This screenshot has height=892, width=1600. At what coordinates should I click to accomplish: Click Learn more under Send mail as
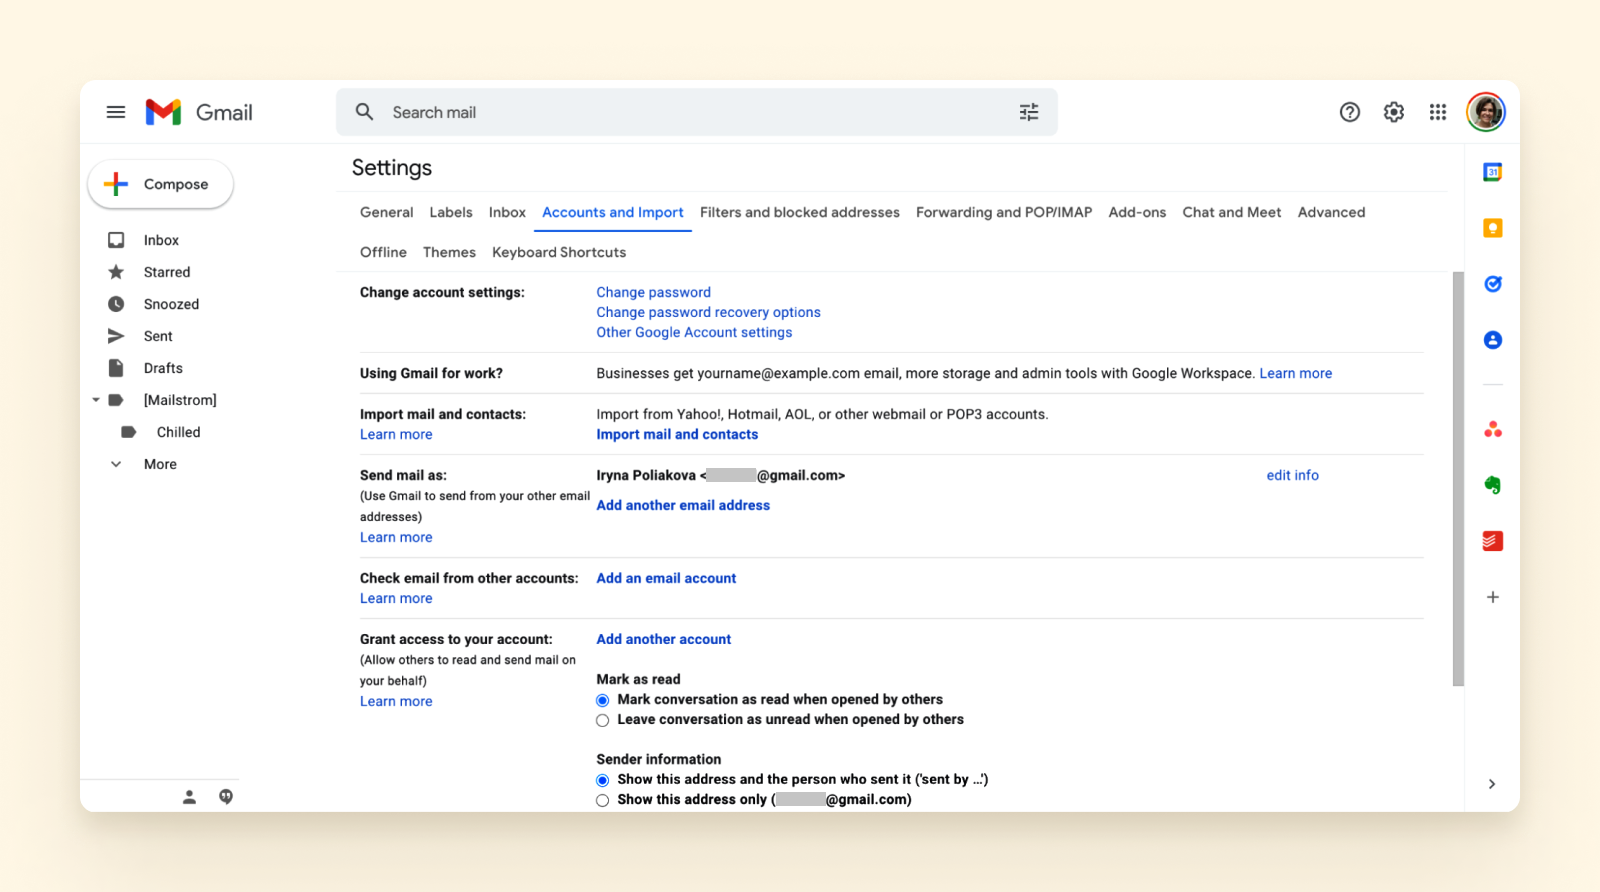pyautogui.click(x=396, y=537)
